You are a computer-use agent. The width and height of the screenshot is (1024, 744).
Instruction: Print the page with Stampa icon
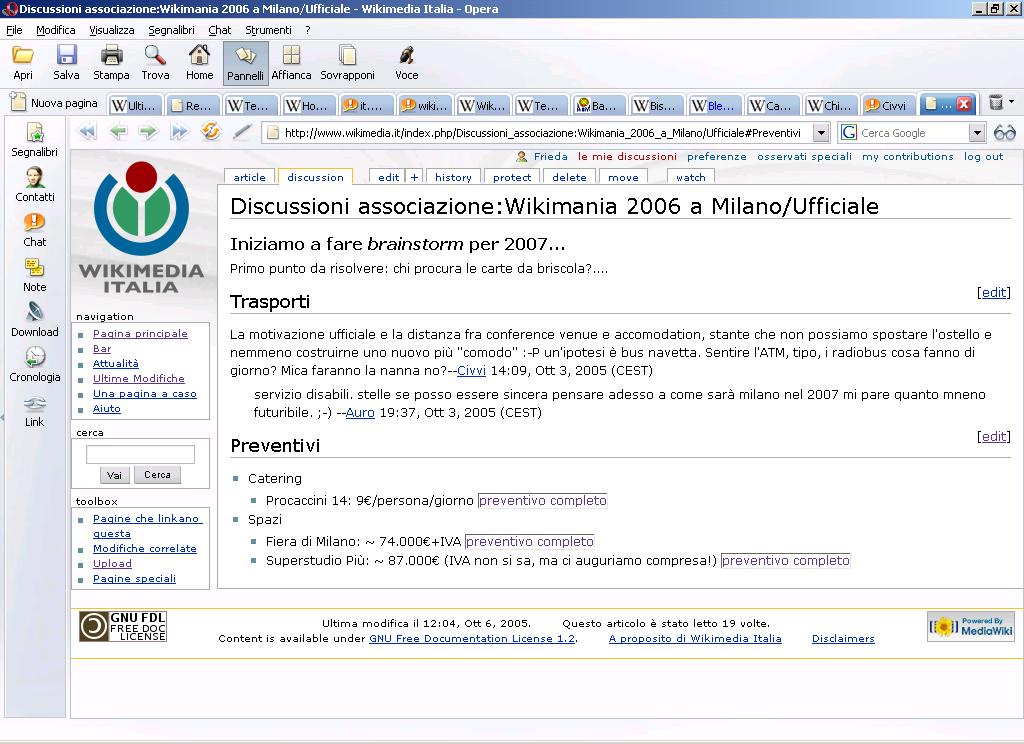point(111,56)
